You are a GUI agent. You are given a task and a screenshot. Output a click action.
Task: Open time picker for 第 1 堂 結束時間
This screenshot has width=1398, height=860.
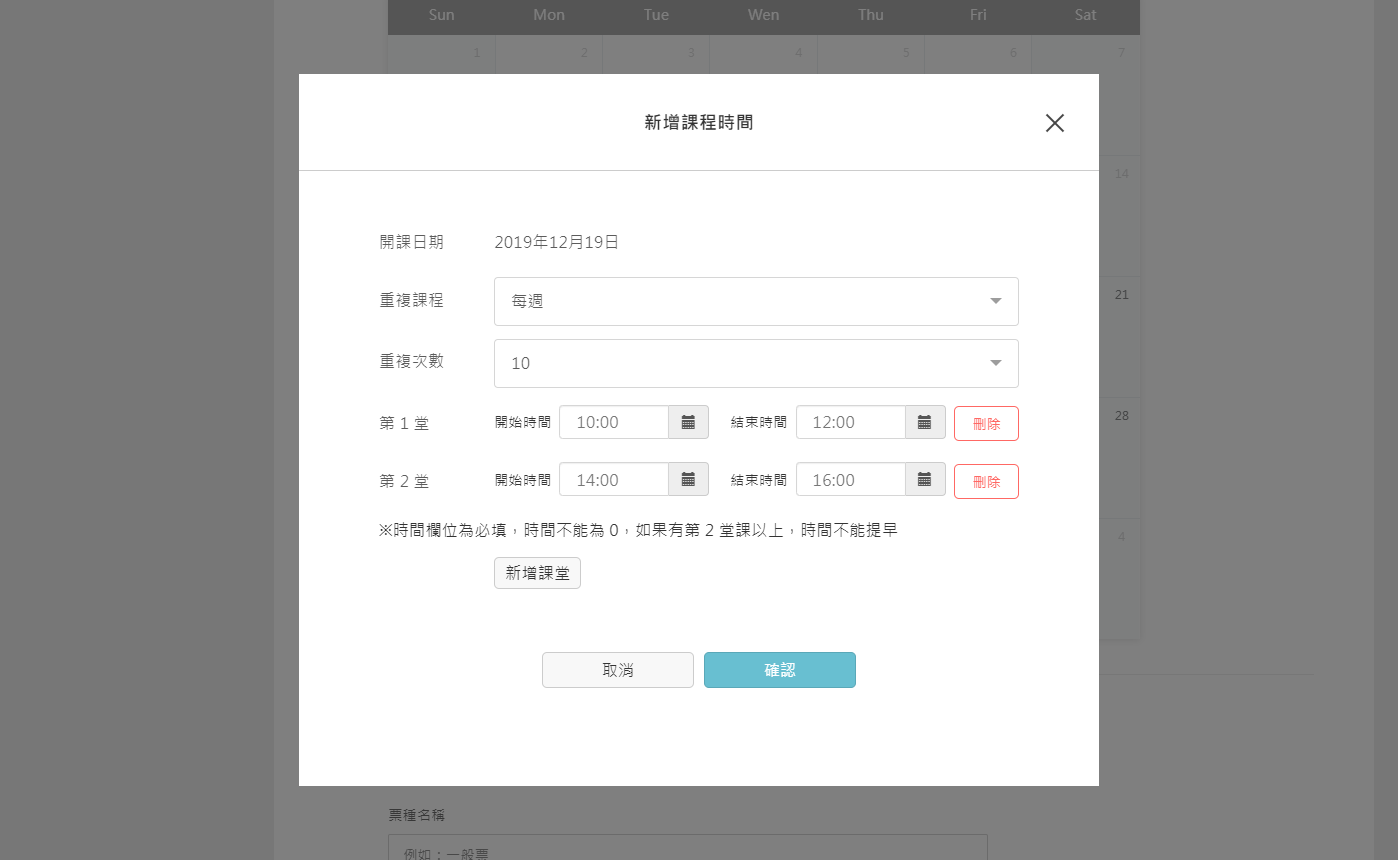[x=925, y=422]
